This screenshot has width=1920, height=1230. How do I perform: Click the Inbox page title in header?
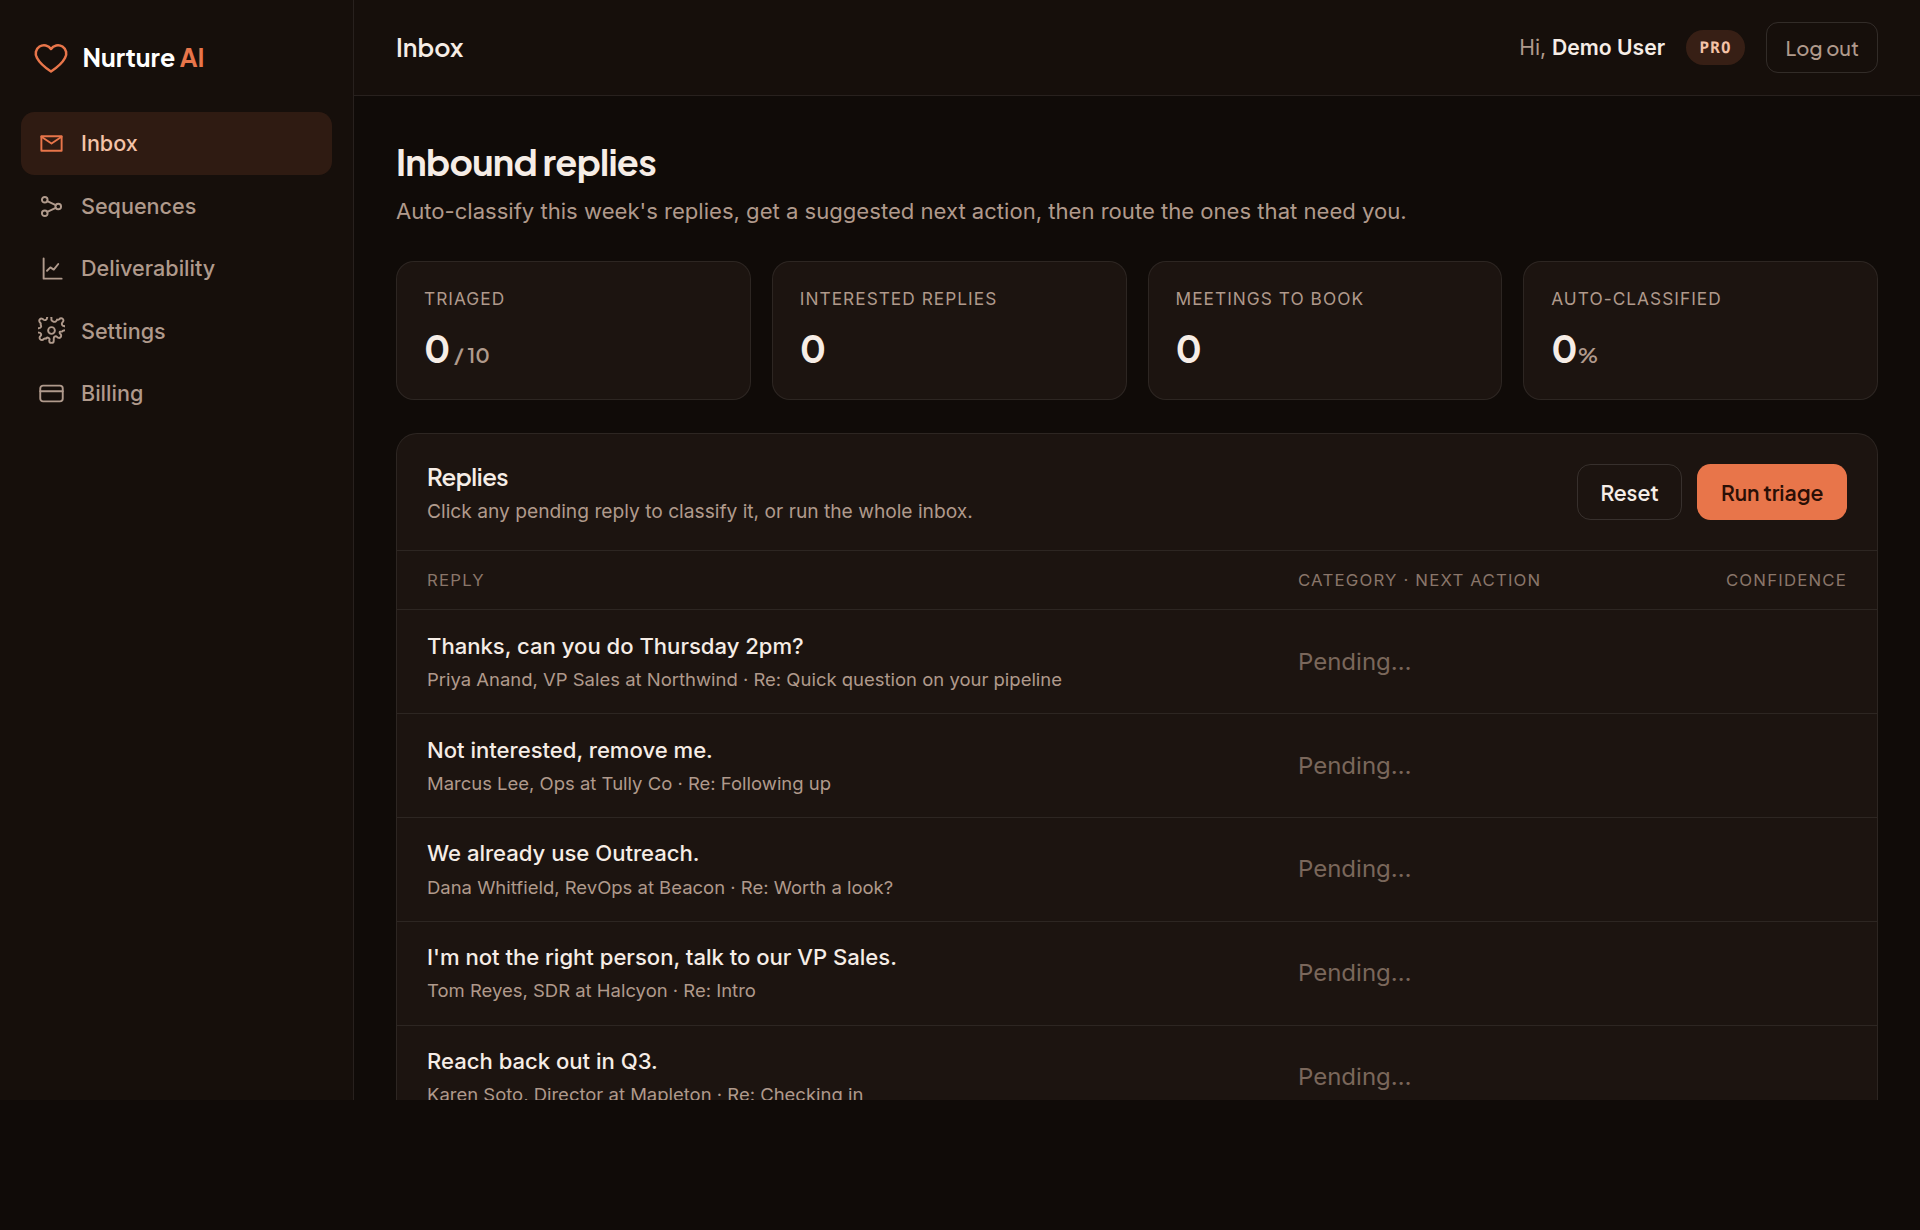pyautogui.click(x=429, y=48)
